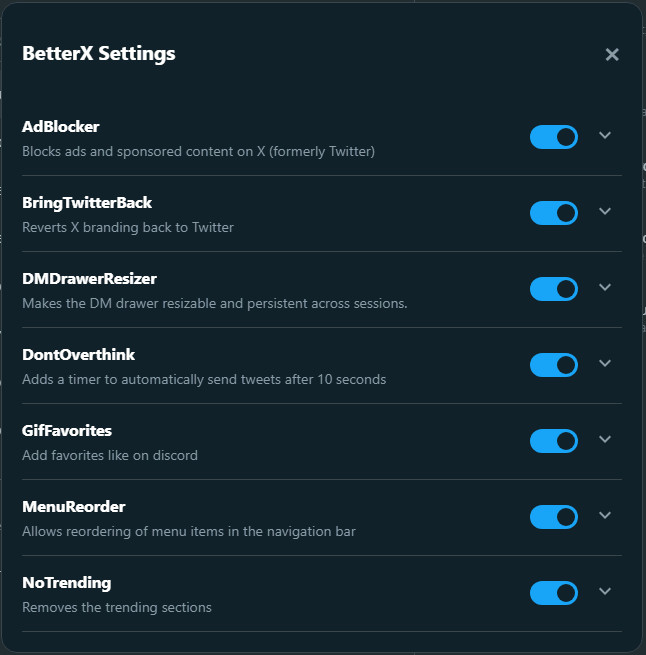The width and height of the screenshot is (646, 655).
Task: Expand the NoTrending chevron arrow
Action: tap(604, 591)
